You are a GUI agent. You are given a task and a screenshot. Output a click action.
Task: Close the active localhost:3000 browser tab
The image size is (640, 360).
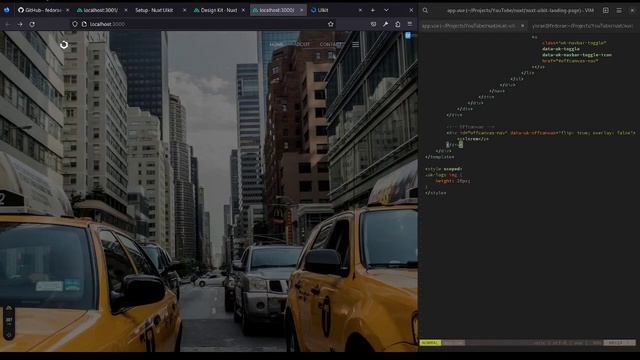[302, 10]
